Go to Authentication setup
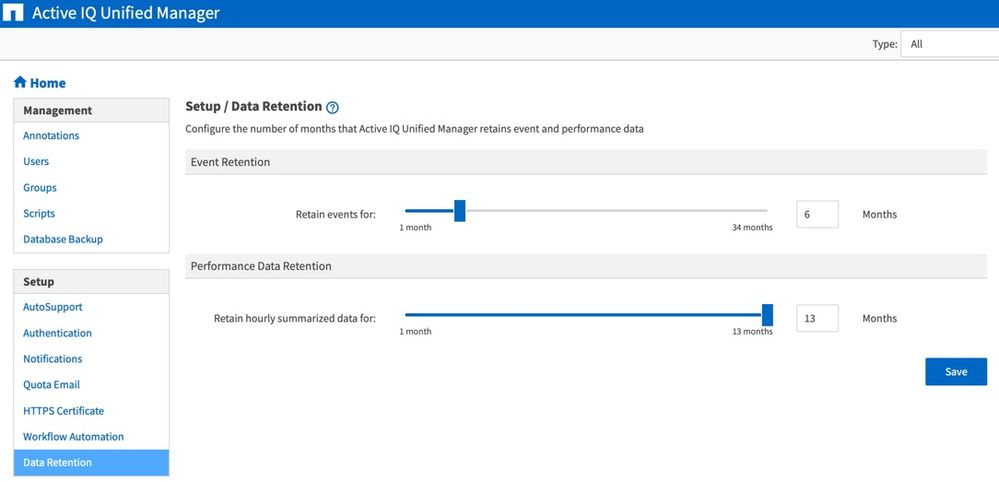The height and width of the screenshot is (482, 999). tap(57, 333)
